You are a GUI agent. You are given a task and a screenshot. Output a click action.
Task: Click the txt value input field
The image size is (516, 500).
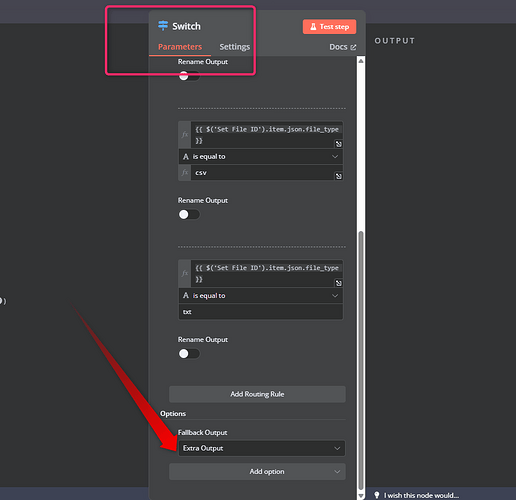[261, 312]
